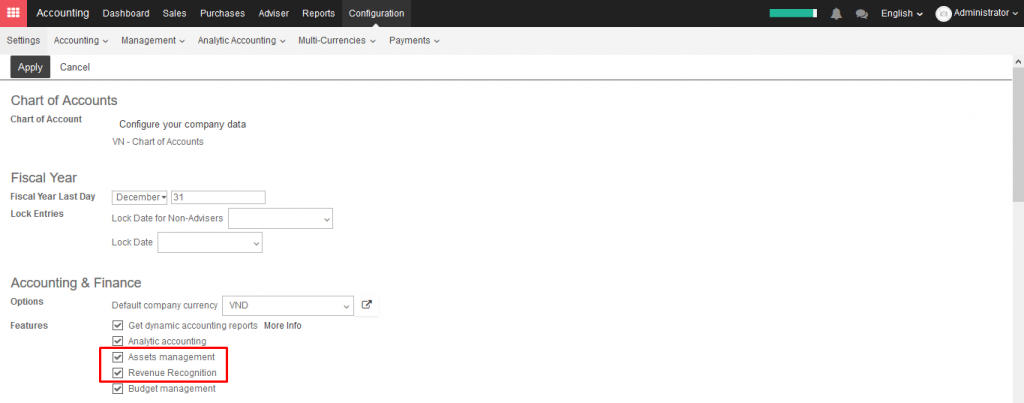Uncheck Revenue Recognition checkbox
The width and height of the screenshot is (1024, 403).
coord(118,373)
